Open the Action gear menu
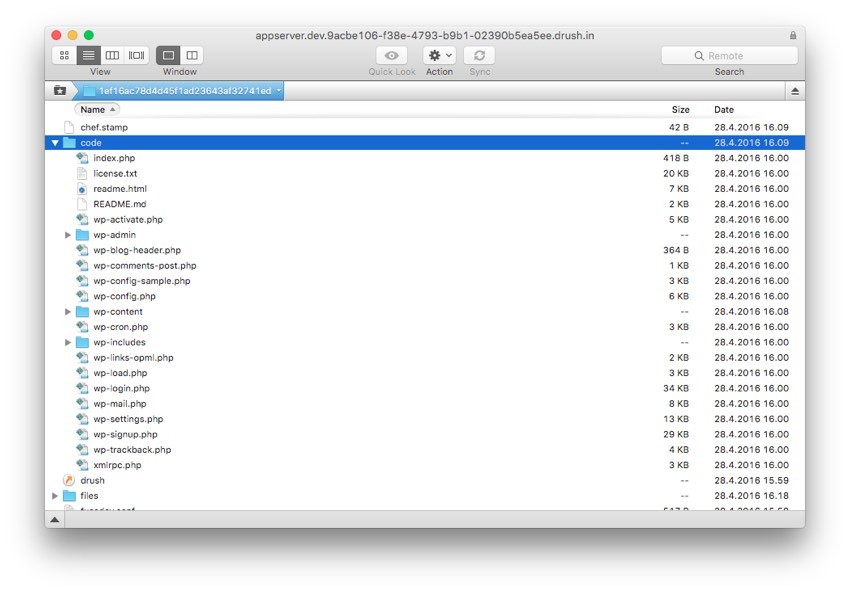 coord(440,55)
